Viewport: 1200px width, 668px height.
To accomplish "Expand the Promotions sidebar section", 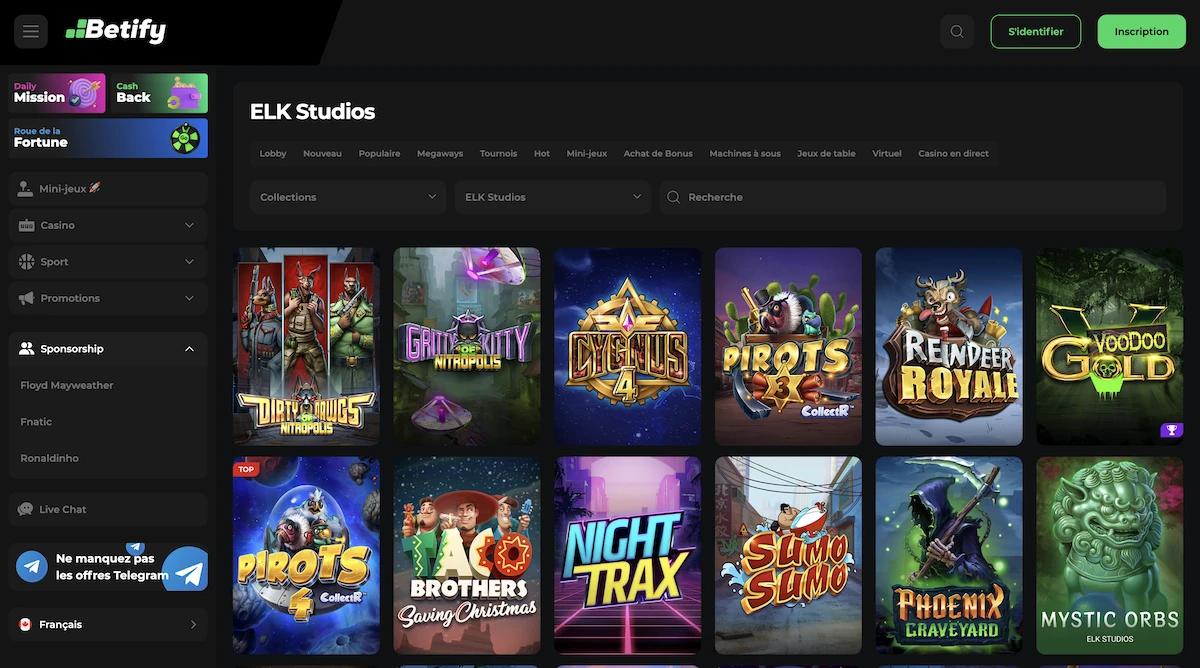I will [x=107, y=298].
